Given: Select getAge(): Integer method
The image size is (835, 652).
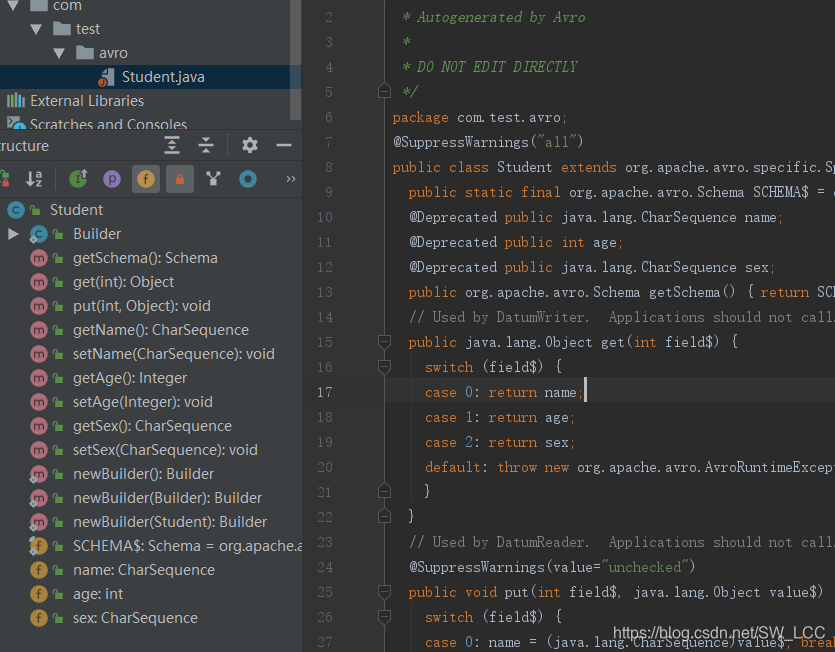Looking at the screenshot, I should pyautogui.click(x=130, y=378).
